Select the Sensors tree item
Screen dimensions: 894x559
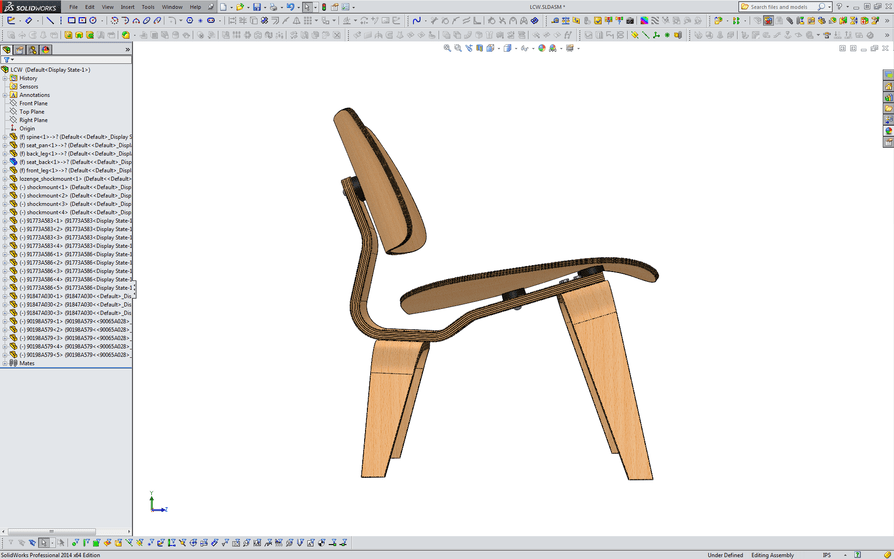tap(29, 87)
